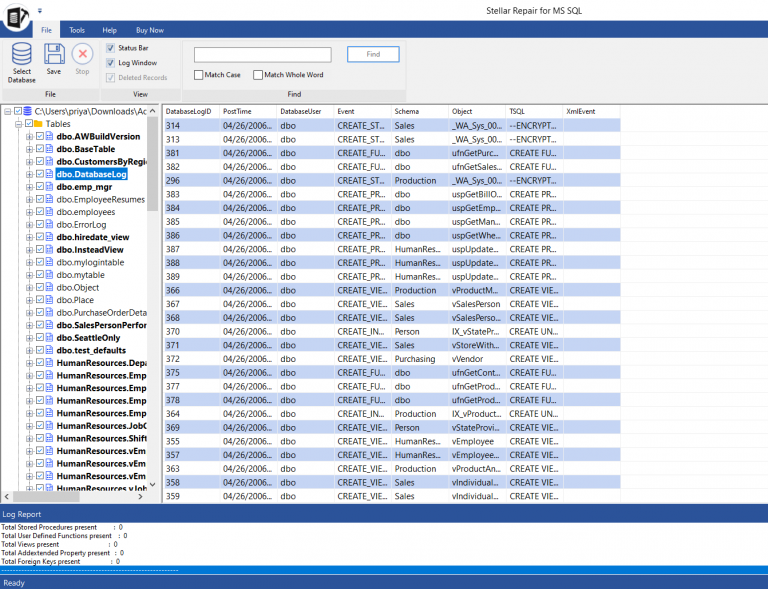The width and height of the screenshot is (768, 589).
Task: Click the Event column header
Action: (362, 111)
